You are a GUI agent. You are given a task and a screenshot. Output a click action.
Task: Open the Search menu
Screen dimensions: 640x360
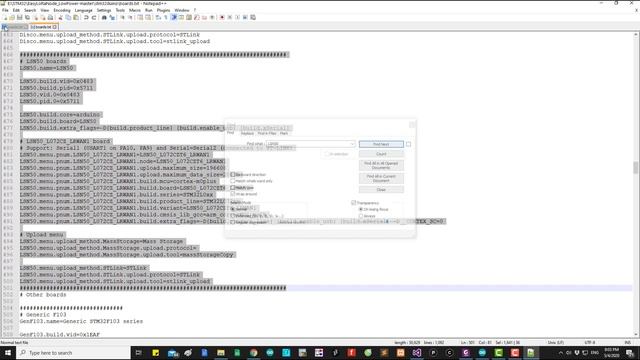click(30, 10)
